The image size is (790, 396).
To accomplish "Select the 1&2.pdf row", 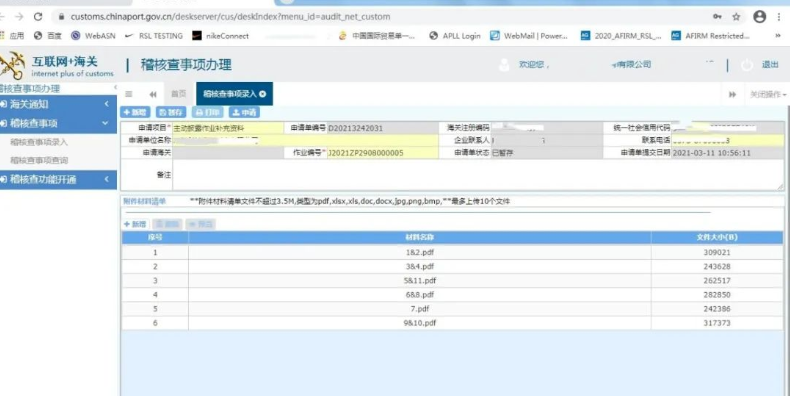I will [x=452, y=252].
